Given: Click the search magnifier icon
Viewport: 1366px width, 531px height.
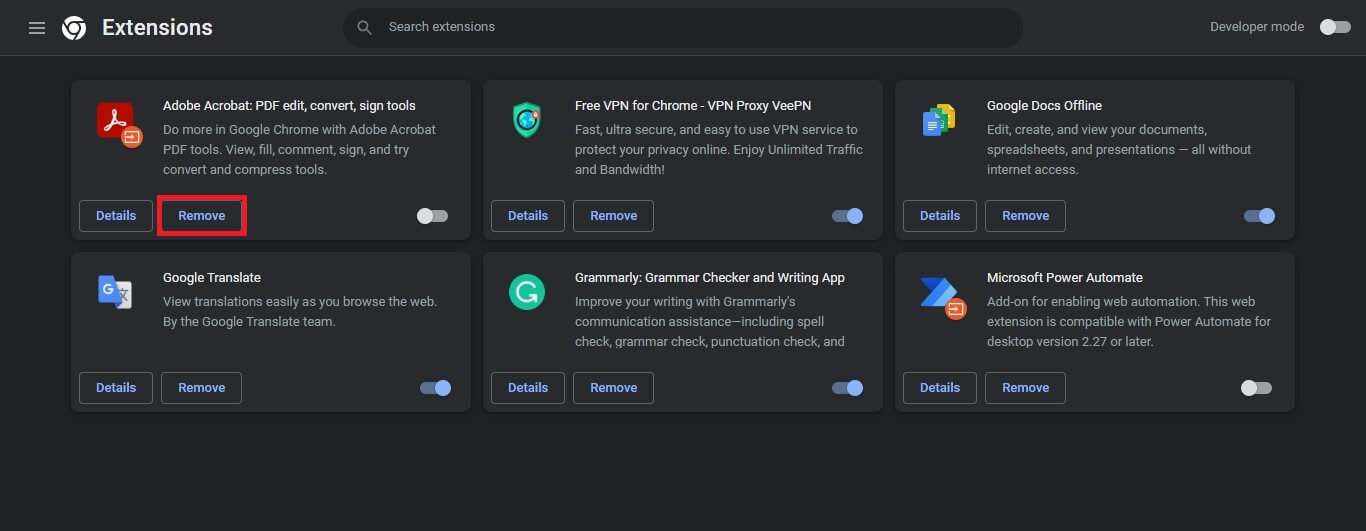Looking at the screenshot, I should tap(365, 27).
